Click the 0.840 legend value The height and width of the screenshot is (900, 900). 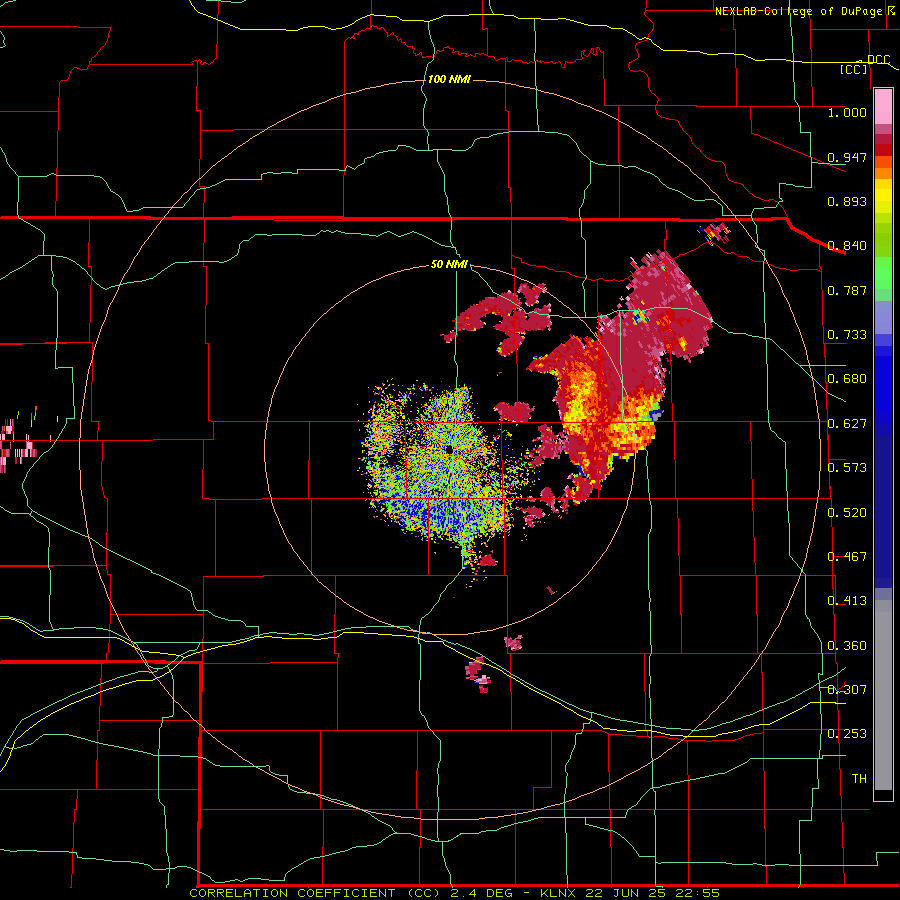coord(847,246)
